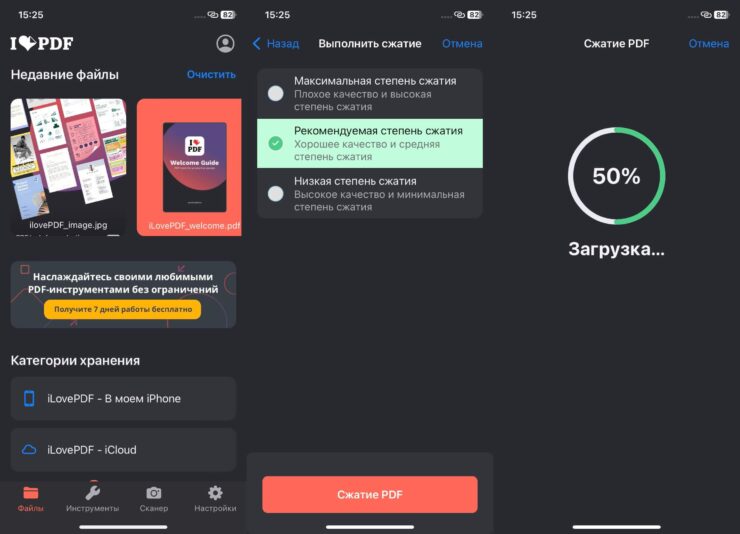Select Низкая степень сжатия radio option
Screen dimensions: 740x534
tap(275, 194)
